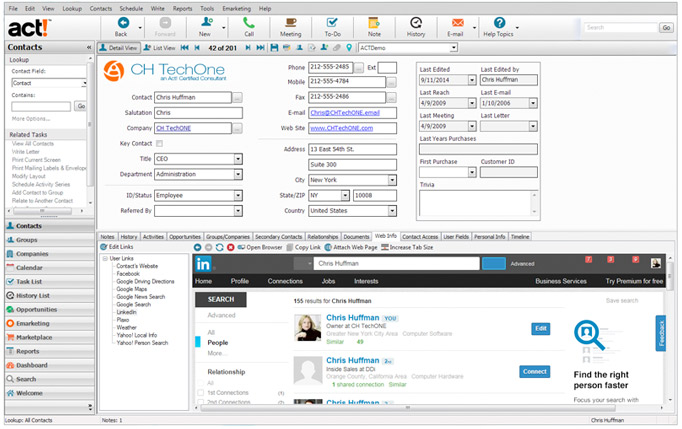Image resolution: width=682 pixels, height=429 pixels.
Task: Click the LinkedIn page horizontal scrollbar
Action: tap(408, 408)
